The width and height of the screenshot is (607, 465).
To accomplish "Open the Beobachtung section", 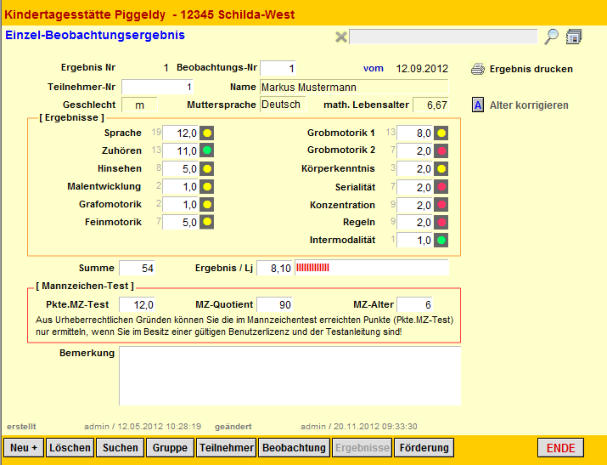I will (294, 448).
